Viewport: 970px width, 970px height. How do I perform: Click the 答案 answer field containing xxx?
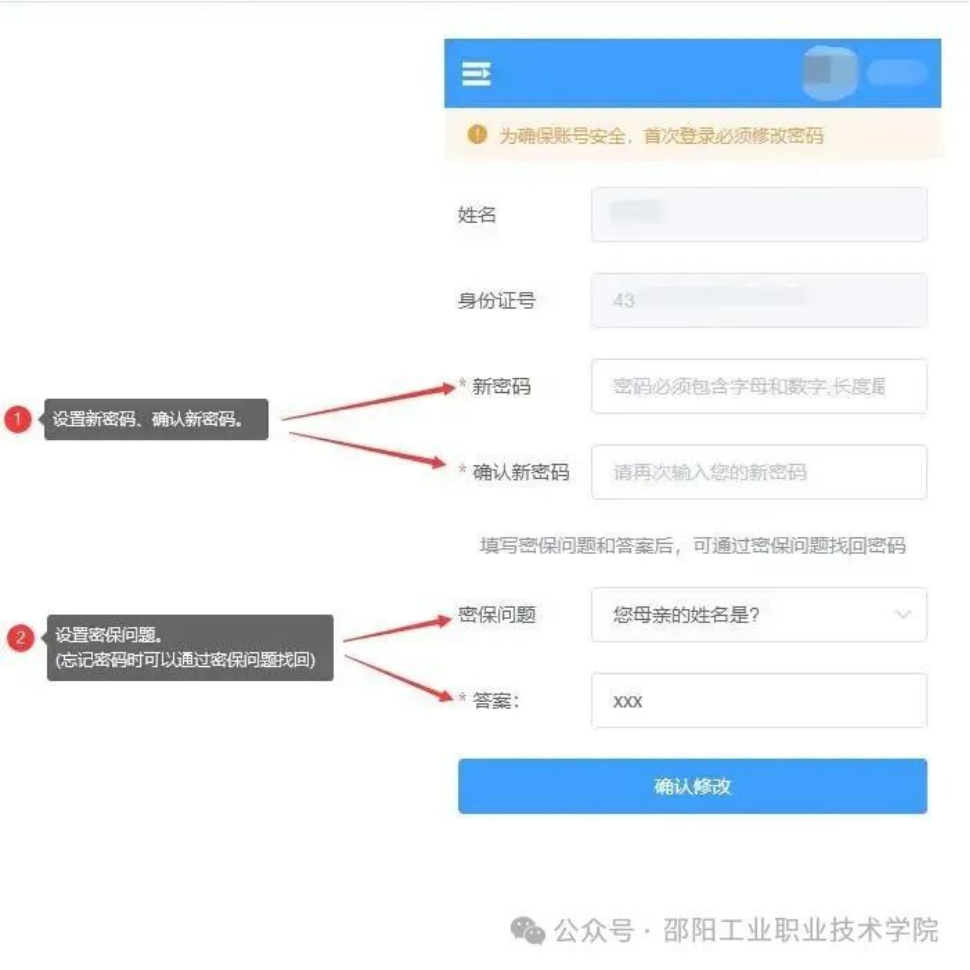[758, 700]
